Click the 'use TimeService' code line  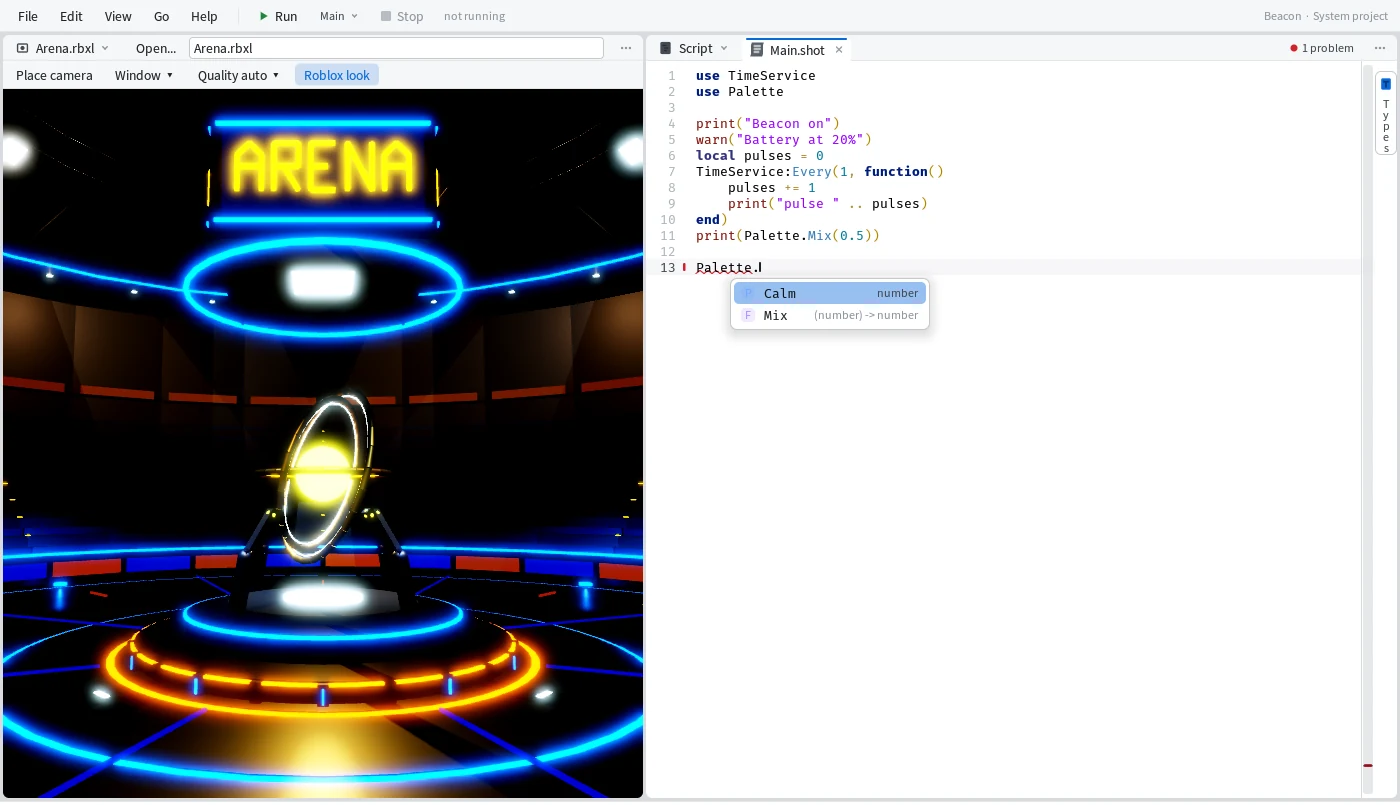756,75
